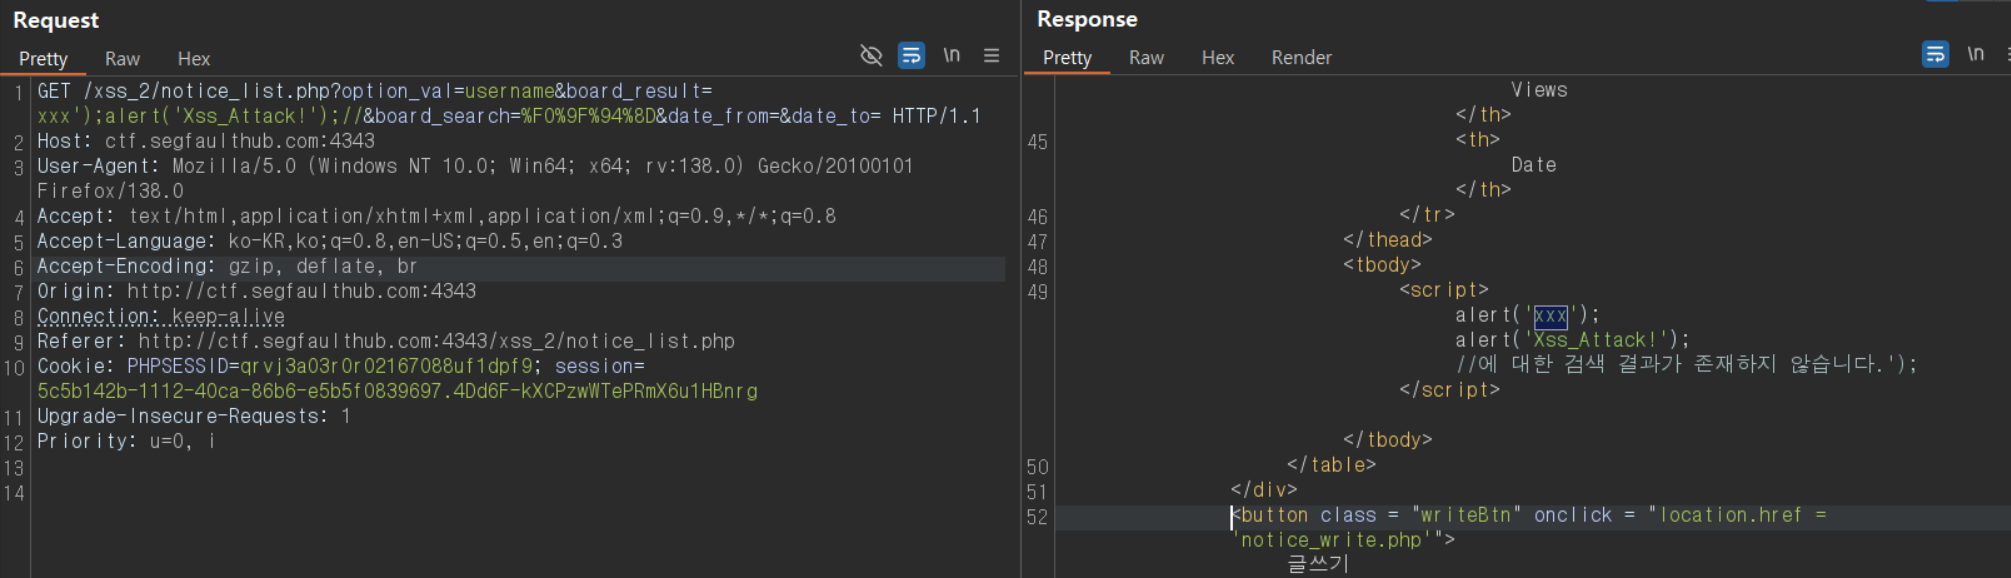
Task: Click the Cookie PHPSESSID value
Action: click(x=387, y=366)
